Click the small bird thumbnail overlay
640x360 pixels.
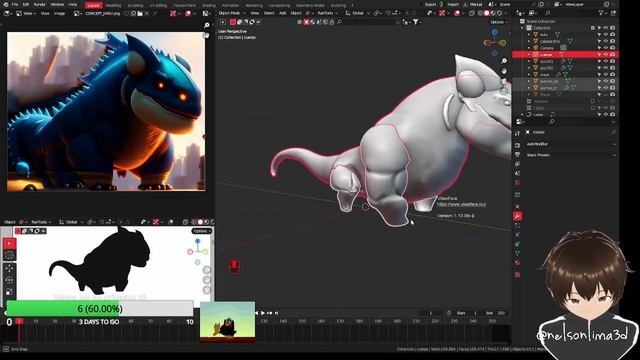(227, 322)
